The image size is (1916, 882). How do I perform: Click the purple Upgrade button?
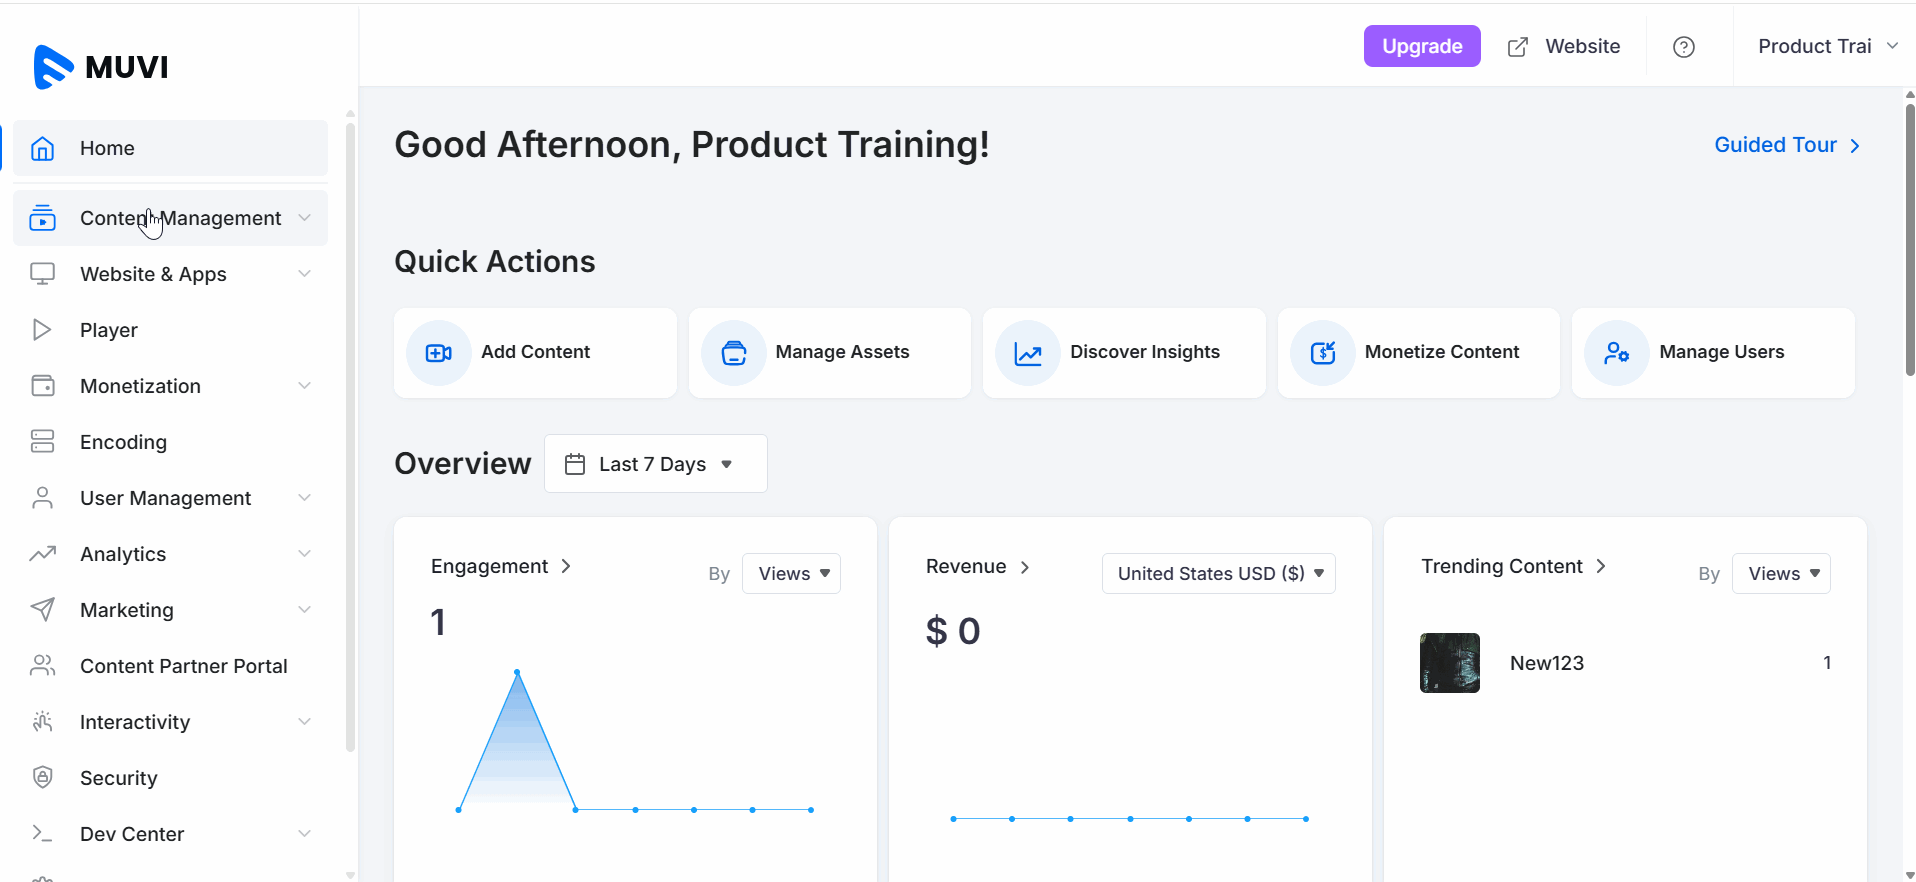(1421, 46)
